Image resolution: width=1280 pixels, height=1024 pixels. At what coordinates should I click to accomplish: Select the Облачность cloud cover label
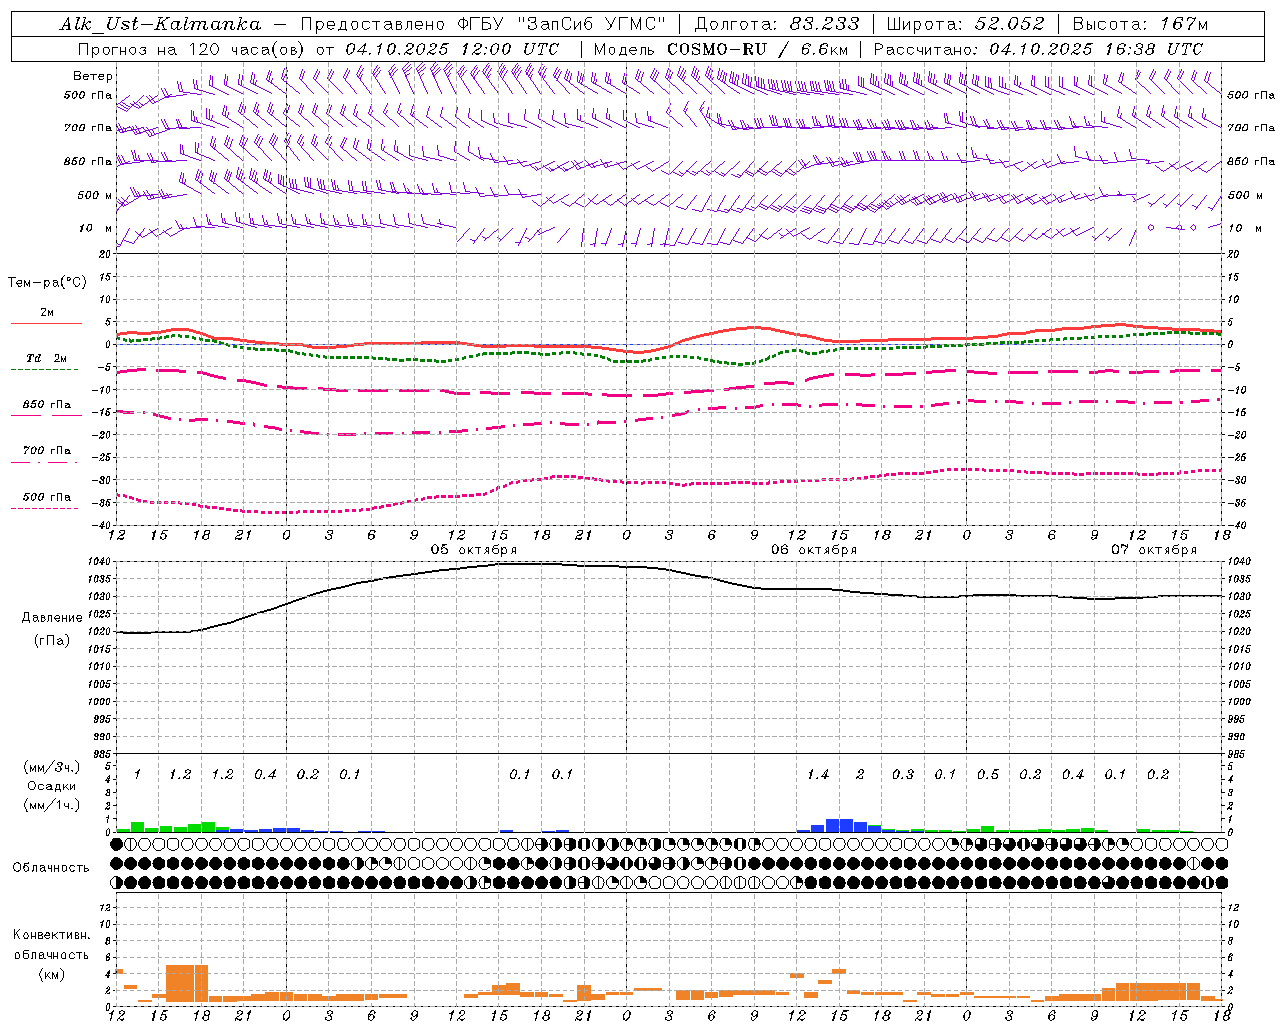[x=51, y=868]
